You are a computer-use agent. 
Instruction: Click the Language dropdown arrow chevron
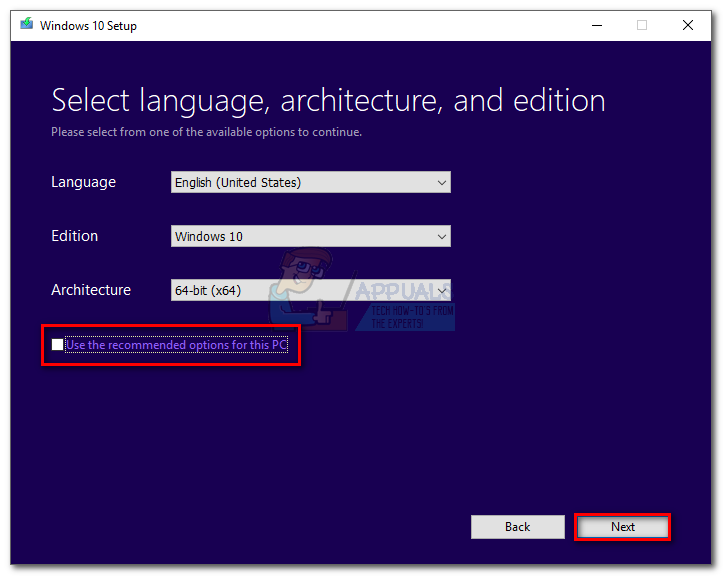[441, 182]
